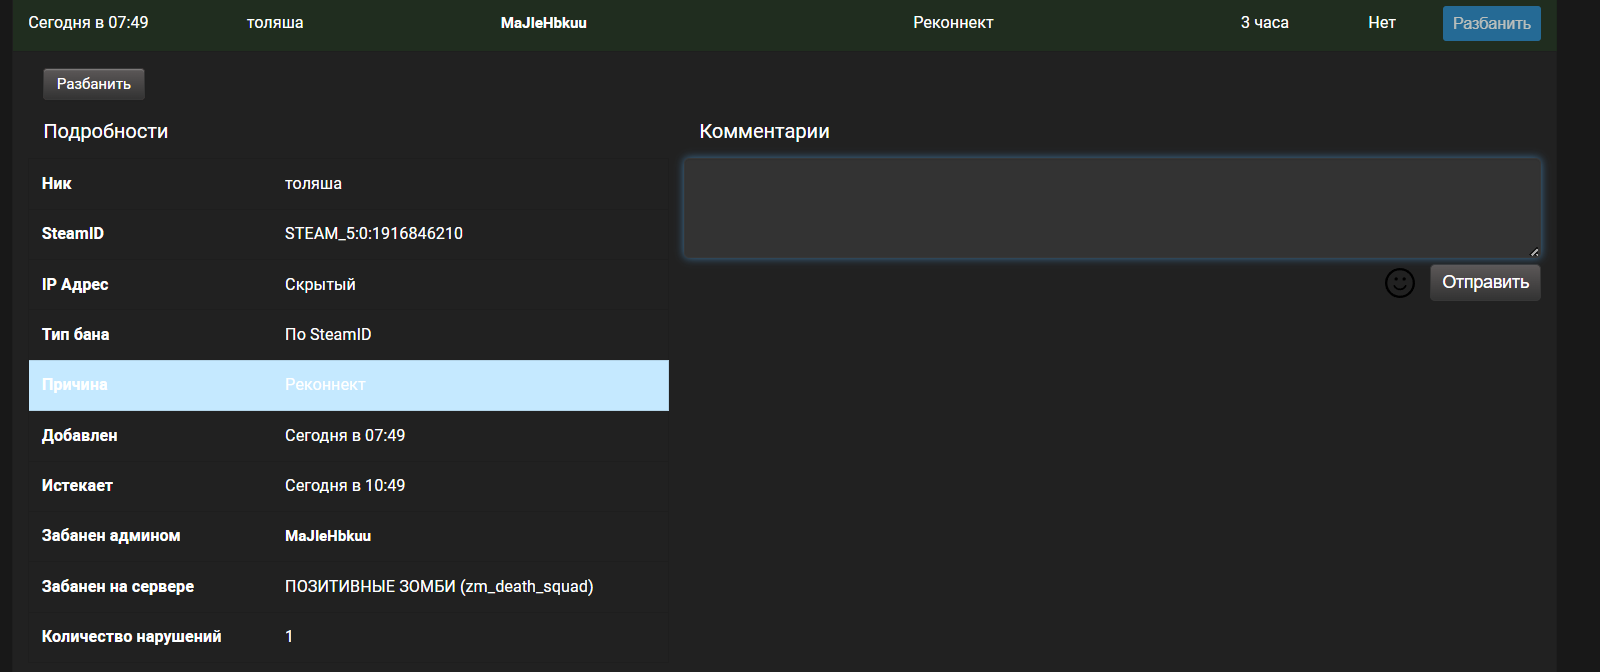Screen dimensions: 1600x672
Task: Click player name толяша in the top row
Action: pyautogui.click(x=275, y=23)
